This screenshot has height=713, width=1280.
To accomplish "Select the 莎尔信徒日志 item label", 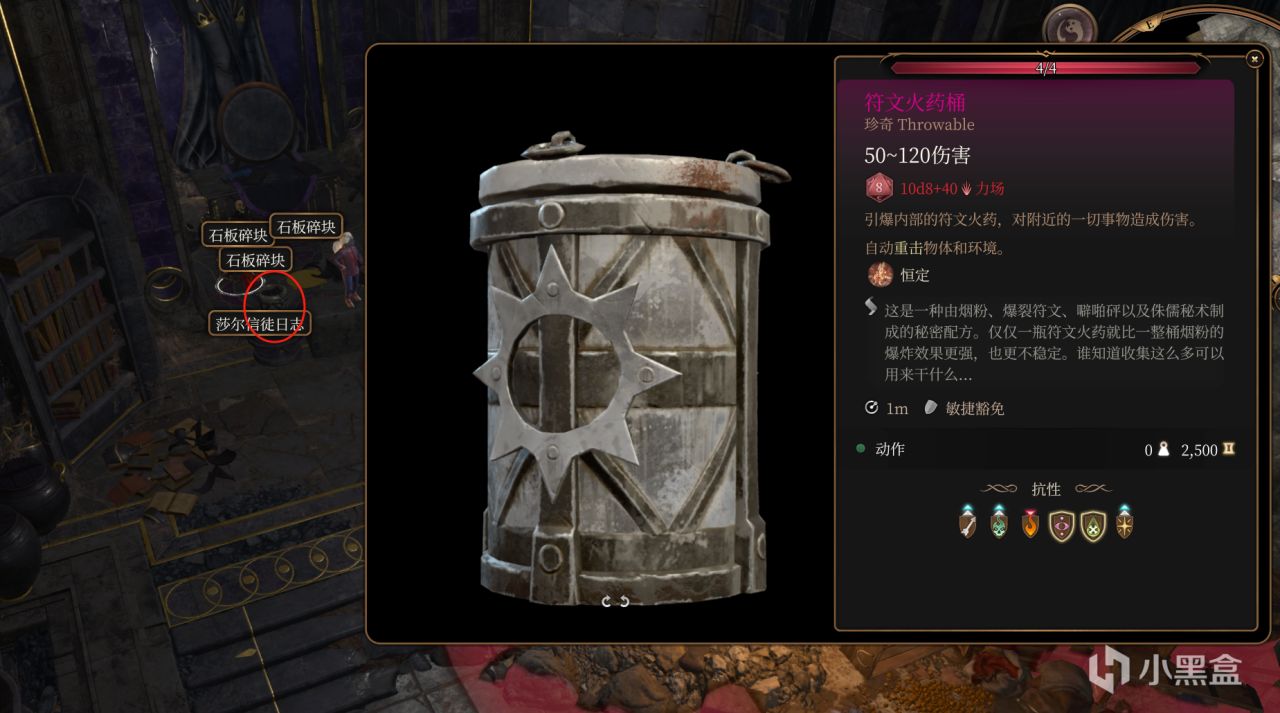I will [x=259, y=324].
